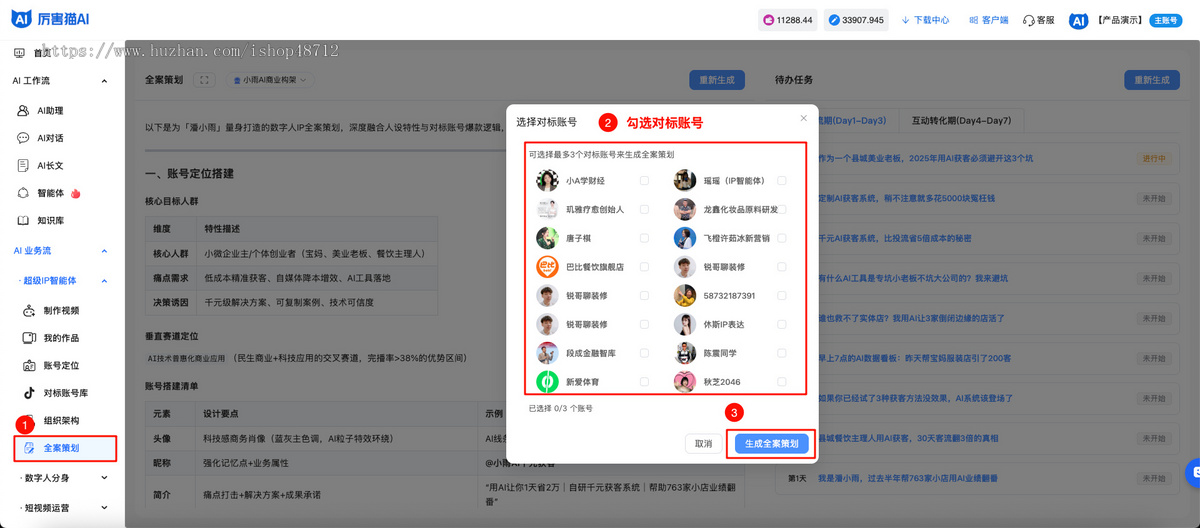Expand the 数字人分身 group
The height and width of the screenshot is (528, 1200).
pyautogui.click(x=104, y=478)
